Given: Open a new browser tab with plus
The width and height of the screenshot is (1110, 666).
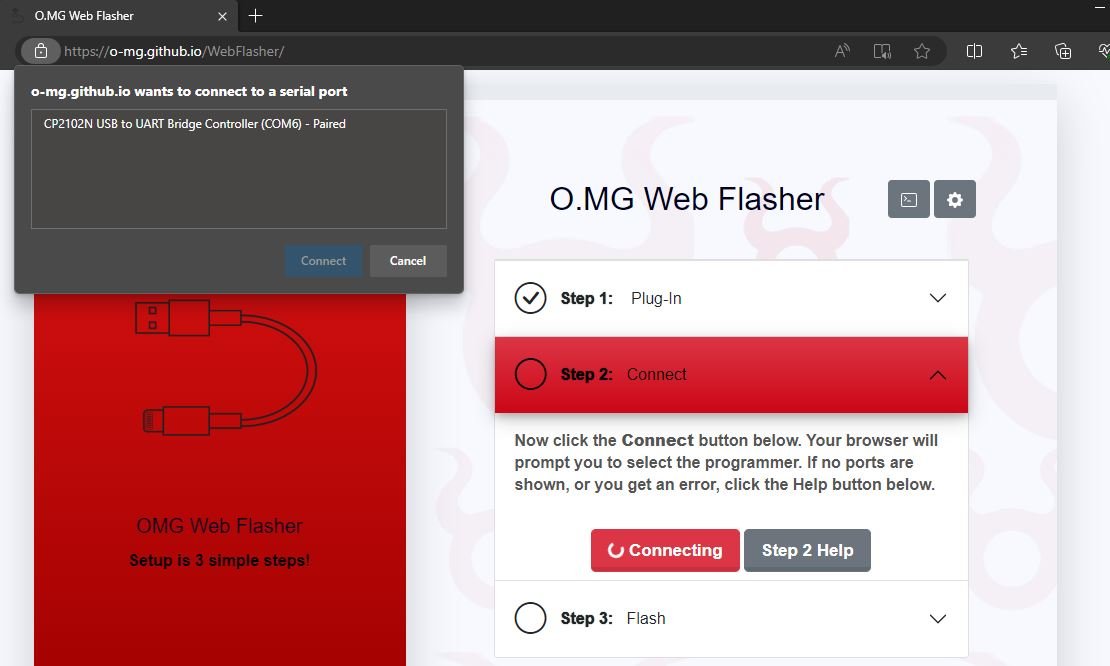Looking at the screenshot, I should pyautogui.click(x=256, y=16).
